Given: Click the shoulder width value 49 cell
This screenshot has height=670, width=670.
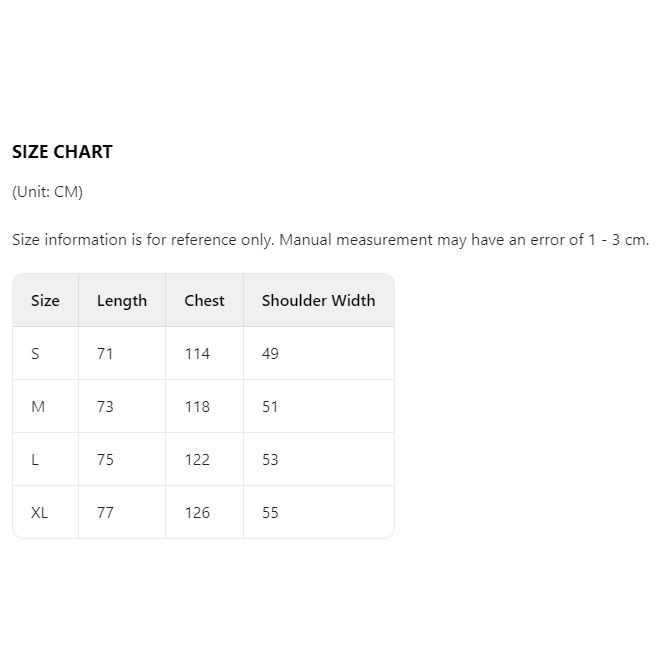Looking at the screenshot, I should pos(270,353).
